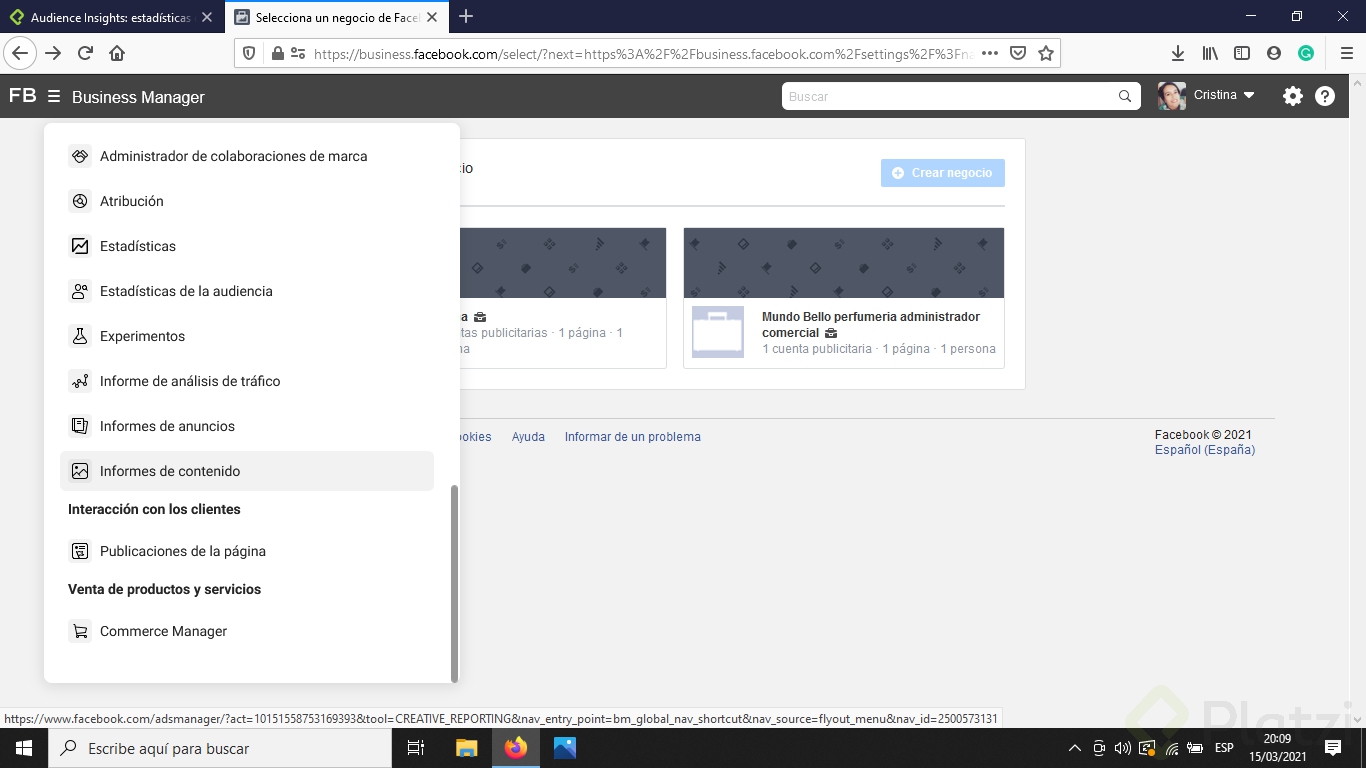Open Firefox from the taskbar
1366x768 pixels.
coord(516,747)
